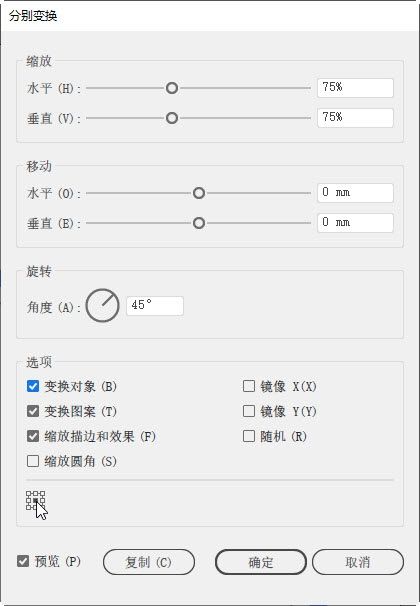Toggle the 预览 (P) checkbox
This screenshot has width=420, height=606.
tap(23, 561)
